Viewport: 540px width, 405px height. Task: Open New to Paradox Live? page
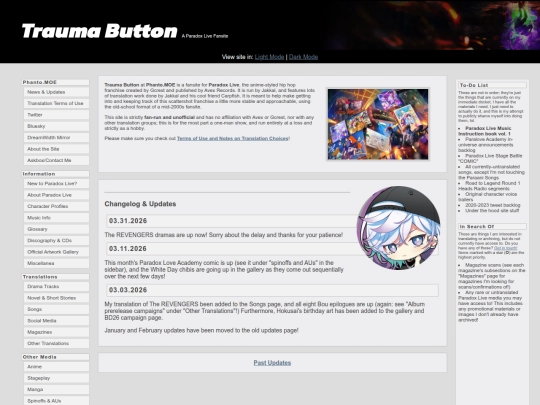[x=56, y=184]
